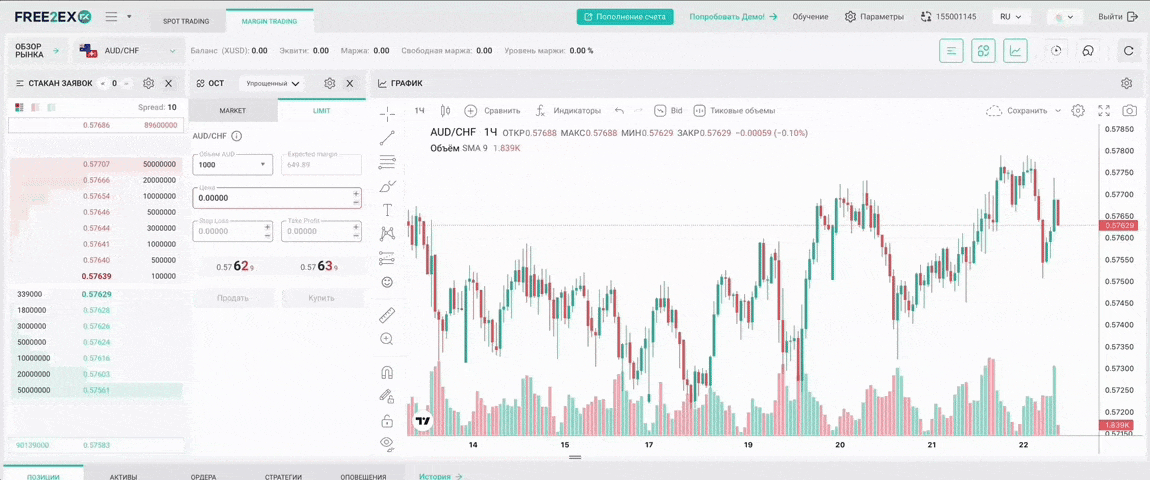Close the СТАКАН ЗАЯВОК panel

169,84
